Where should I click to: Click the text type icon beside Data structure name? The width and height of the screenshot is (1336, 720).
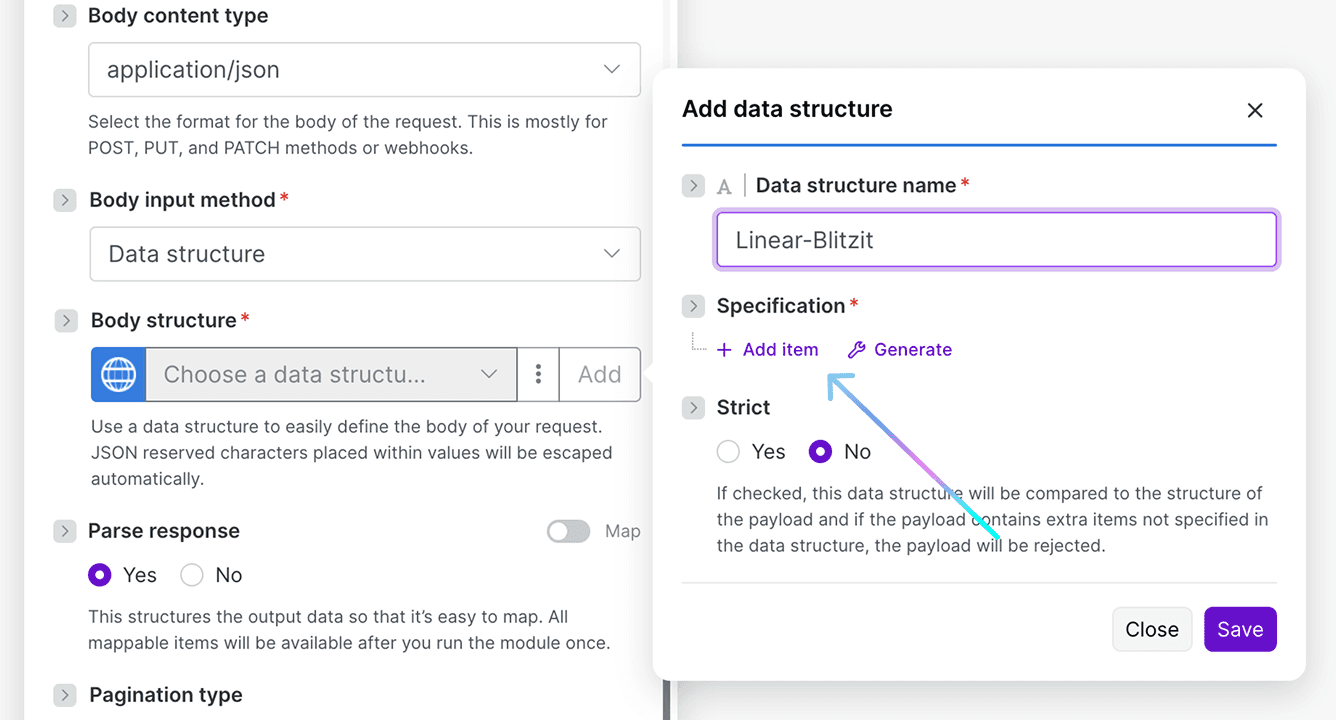tap(725, 186)
